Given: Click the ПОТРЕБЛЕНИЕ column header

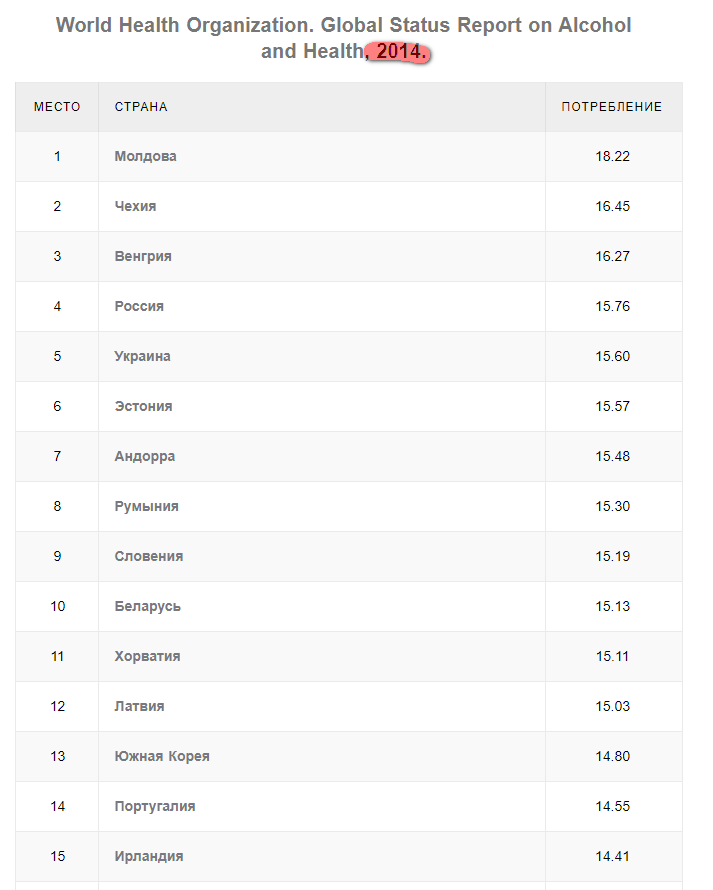Looking at the screenshot, I should [x=612, y=107].
